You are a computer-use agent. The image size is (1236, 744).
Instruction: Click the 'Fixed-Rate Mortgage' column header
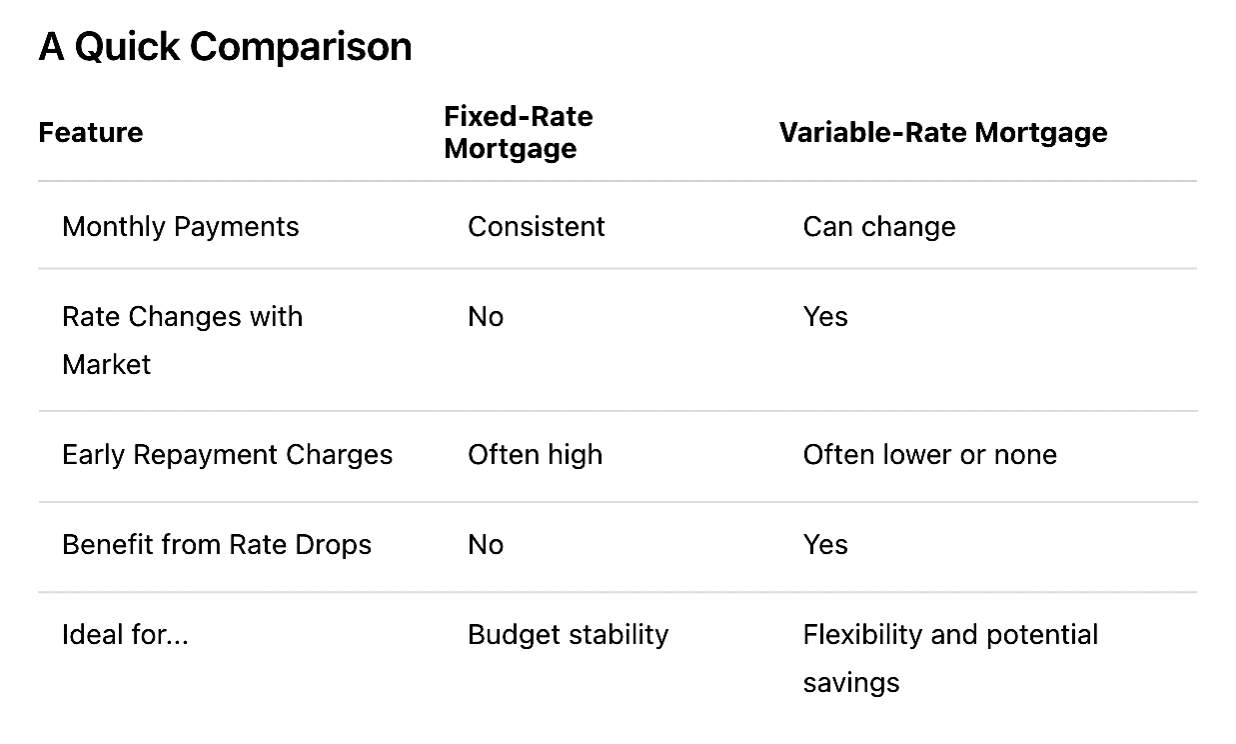(518, 133)
